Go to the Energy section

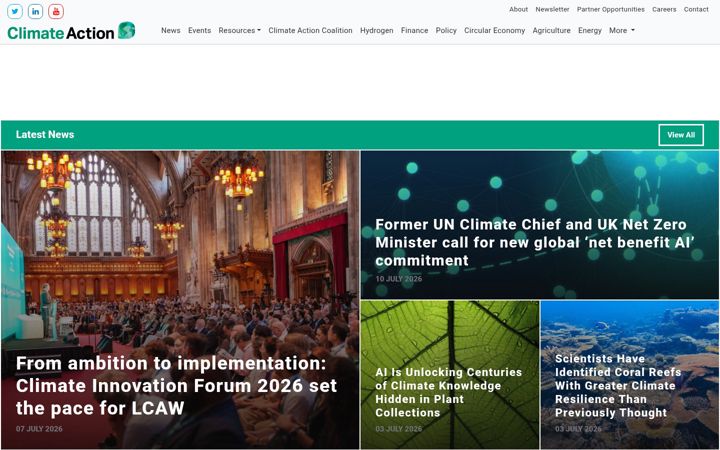pos(590,30)
